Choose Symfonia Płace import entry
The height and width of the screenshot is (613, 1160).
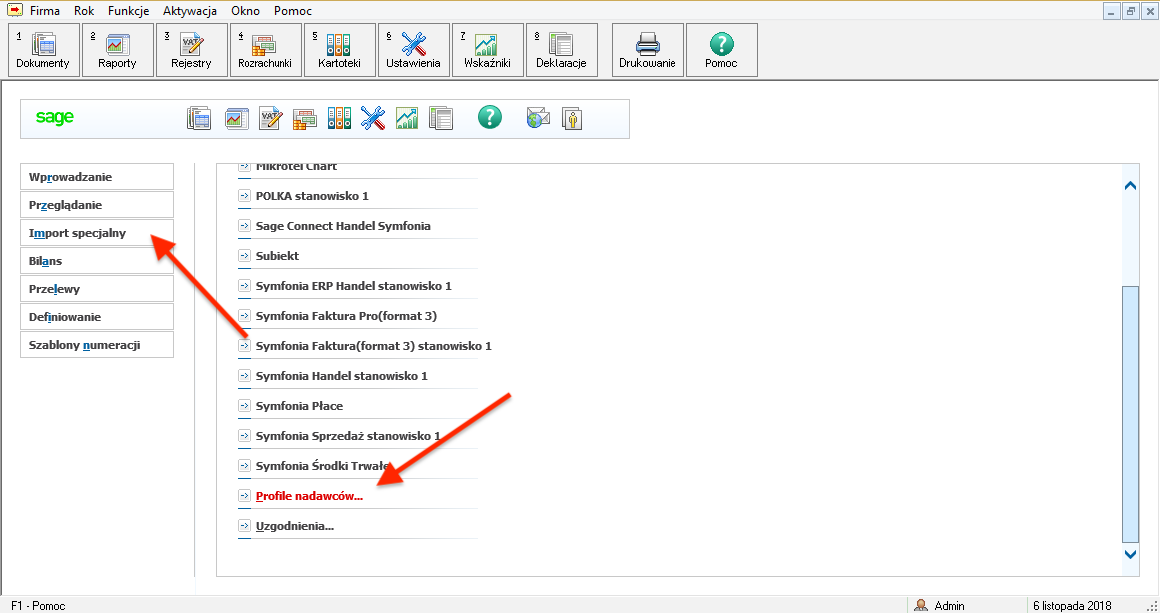tap(299, 406)
